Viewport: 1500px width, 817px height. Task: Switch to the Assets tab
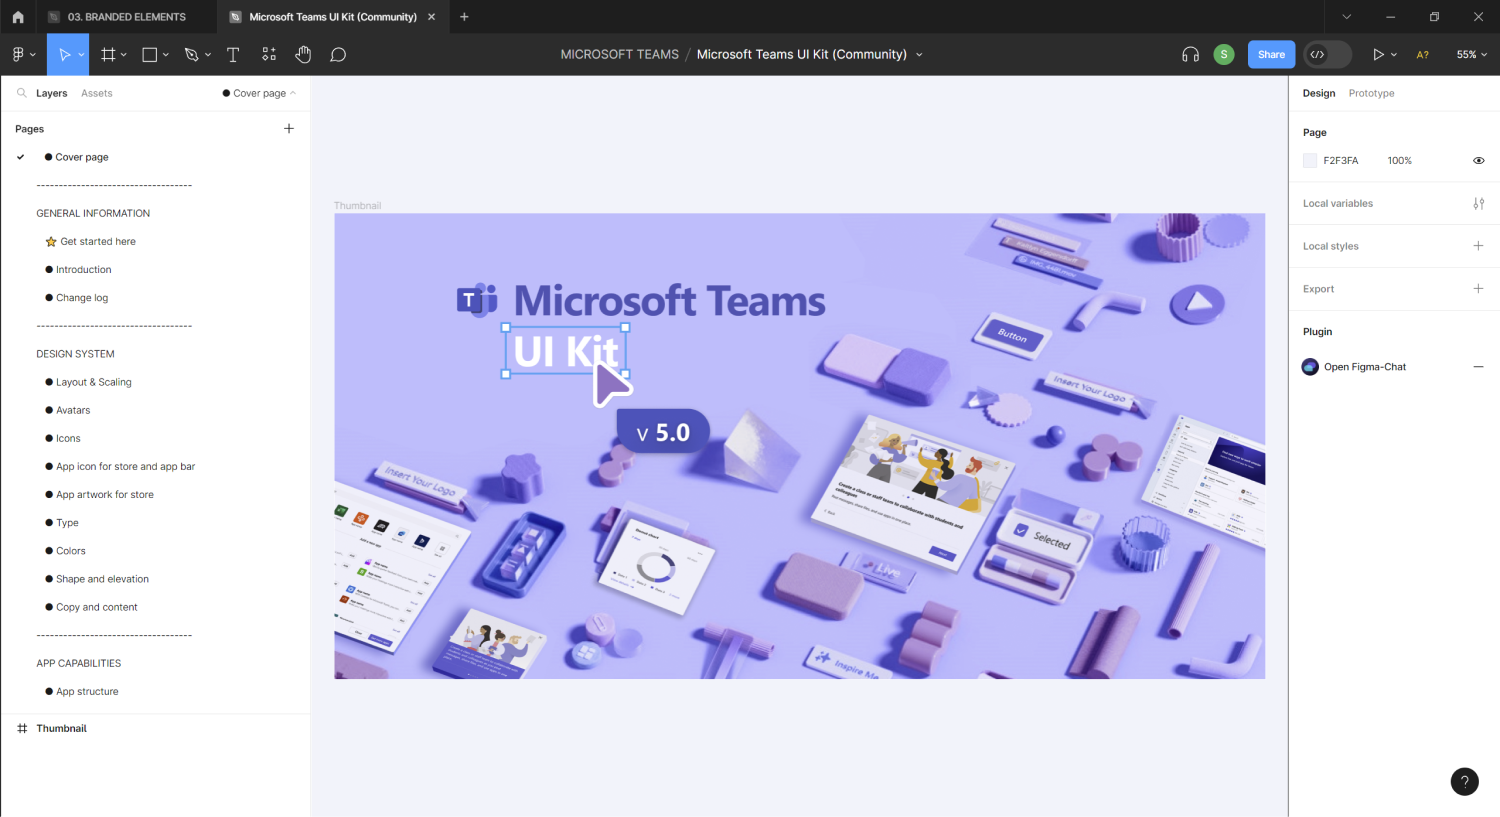97,93
